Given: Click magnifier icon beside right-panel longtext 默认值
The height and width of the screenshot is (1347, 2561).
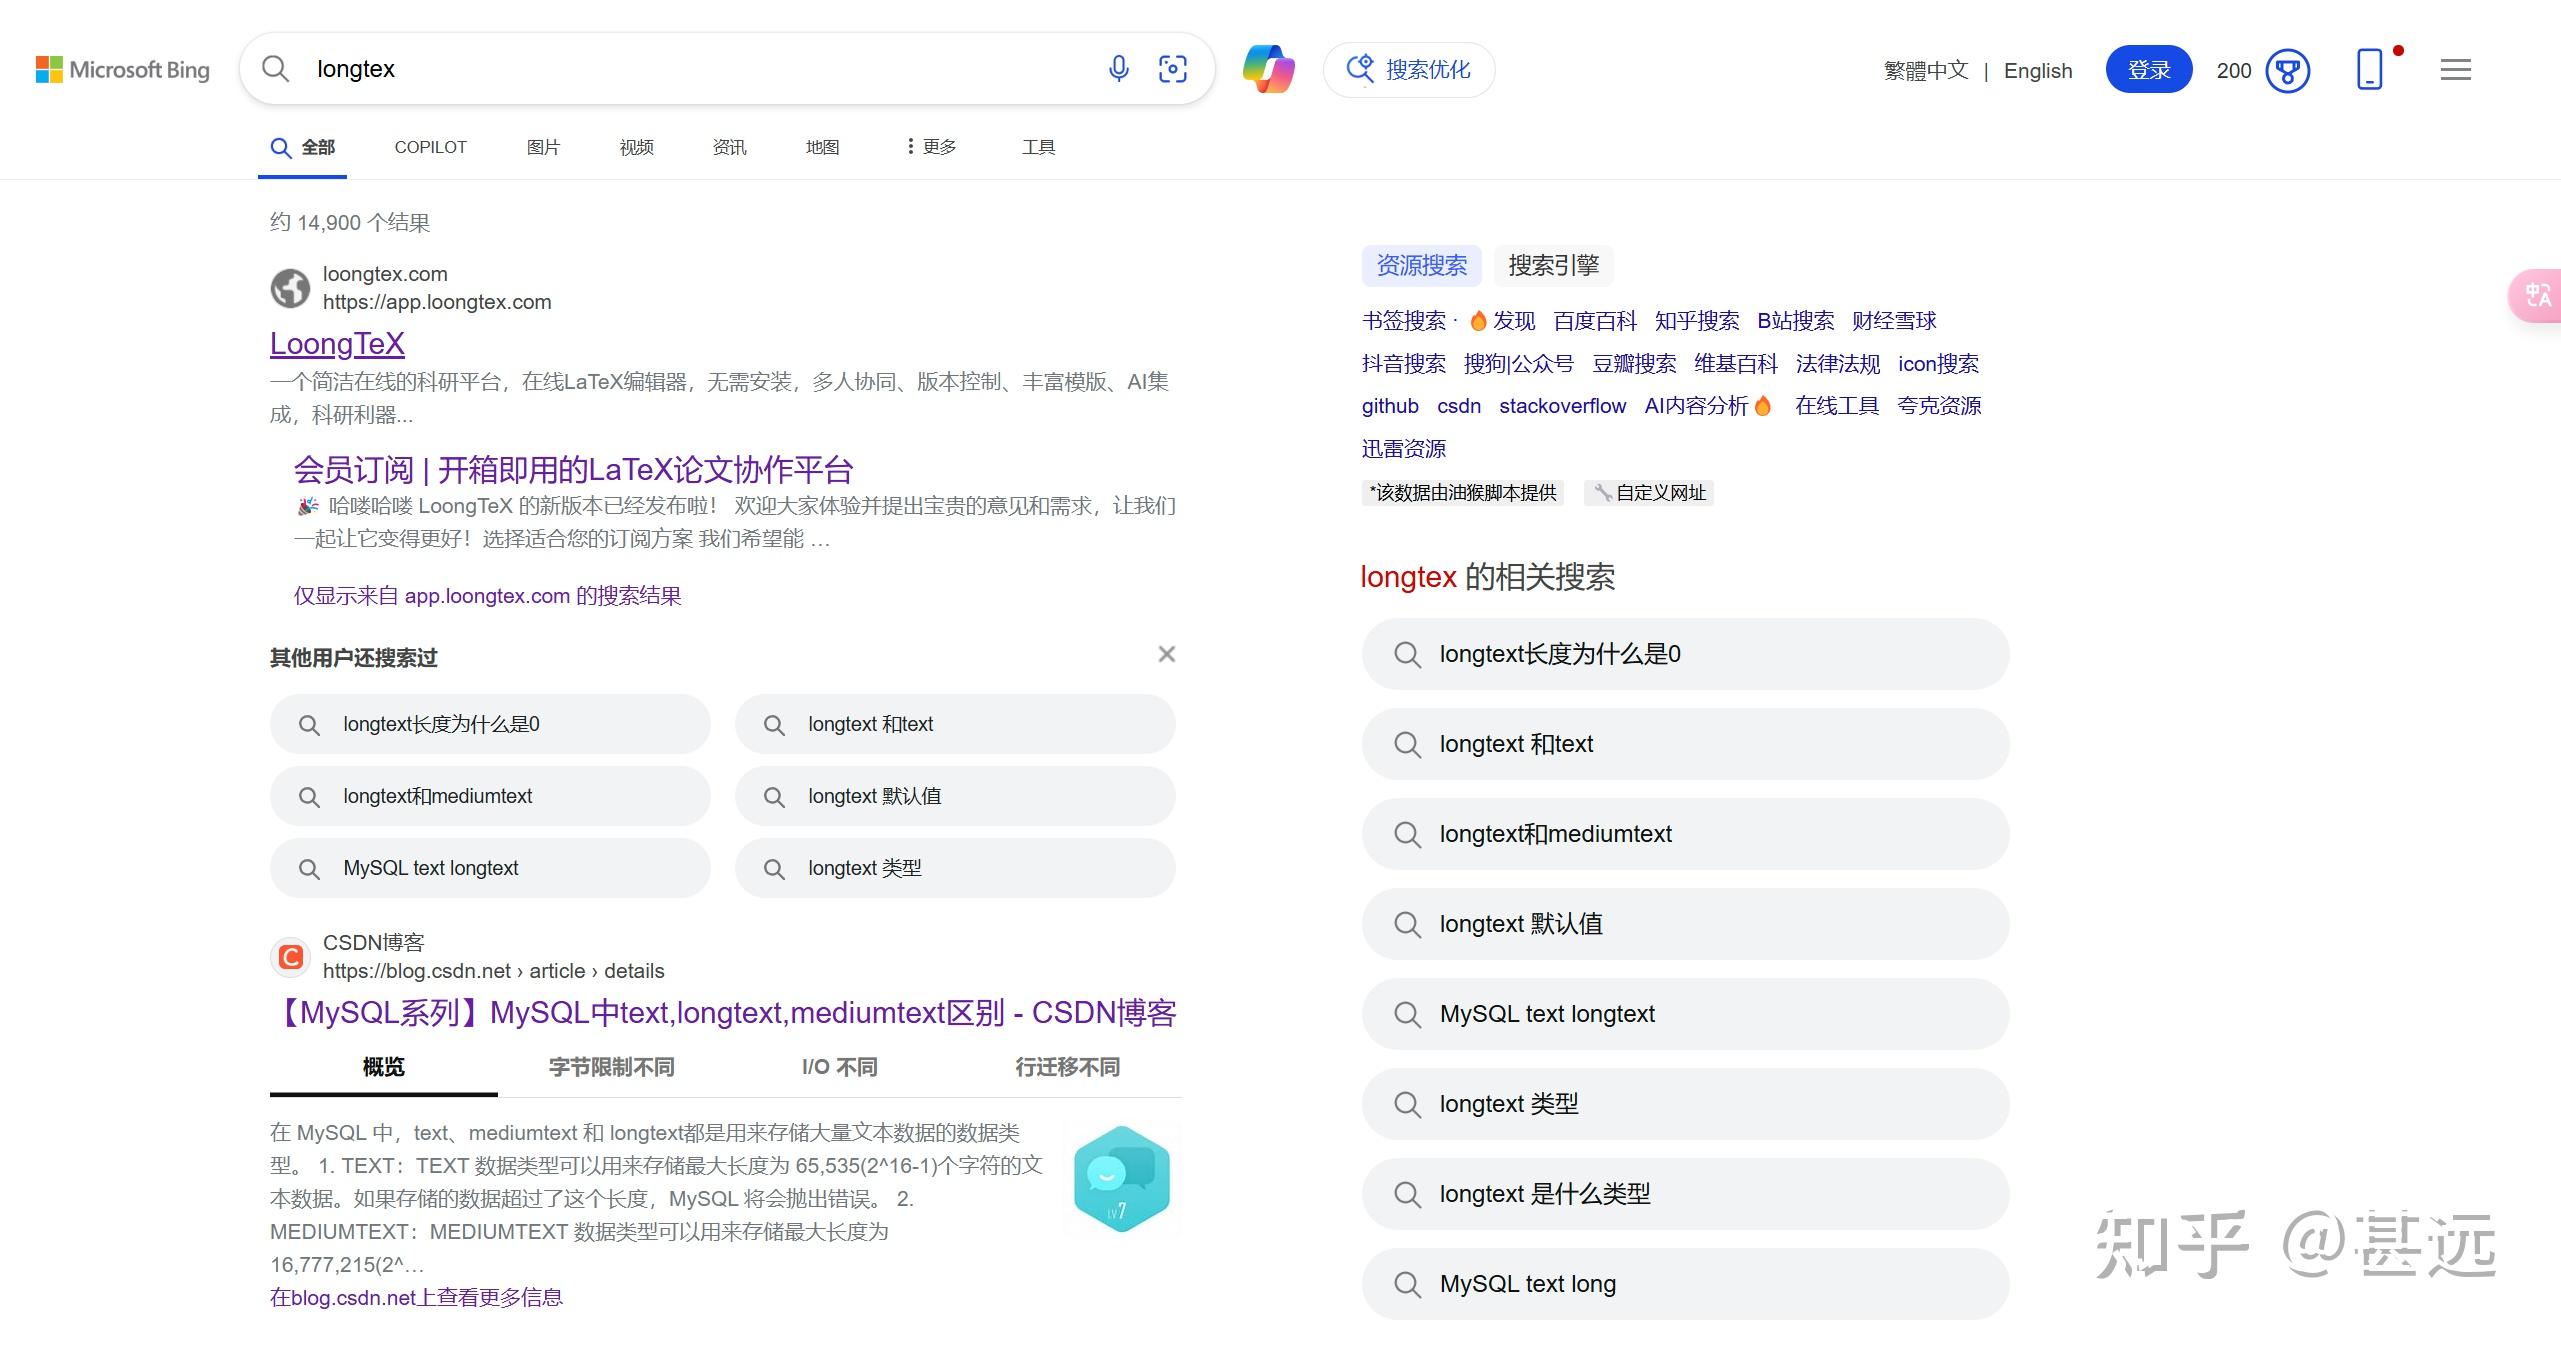Looking at the screenshot, I should click(1407, 924).
